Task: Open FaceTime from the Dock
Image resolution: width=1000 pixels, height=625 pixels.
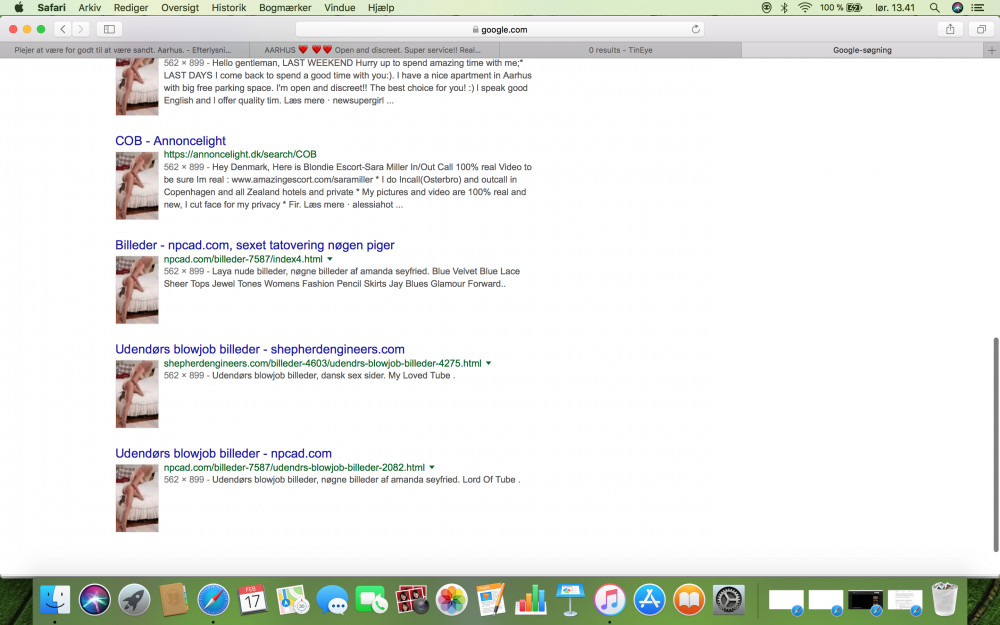Action: [x=371, y=599]
